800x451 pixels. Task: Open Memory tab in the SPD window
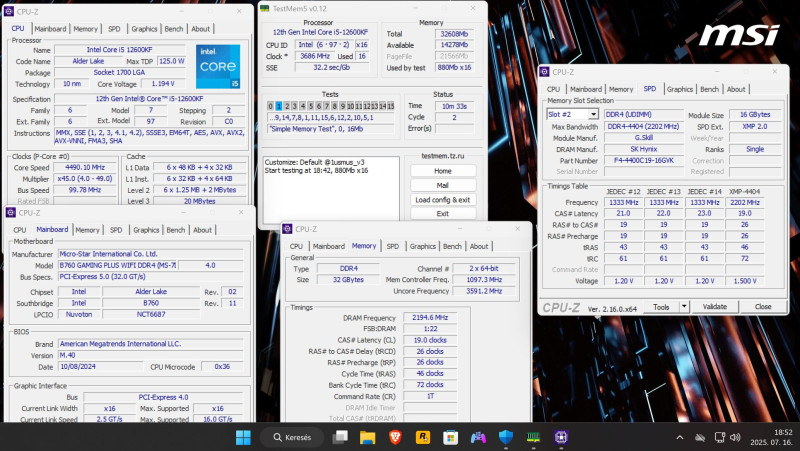[x=621, y=89]
